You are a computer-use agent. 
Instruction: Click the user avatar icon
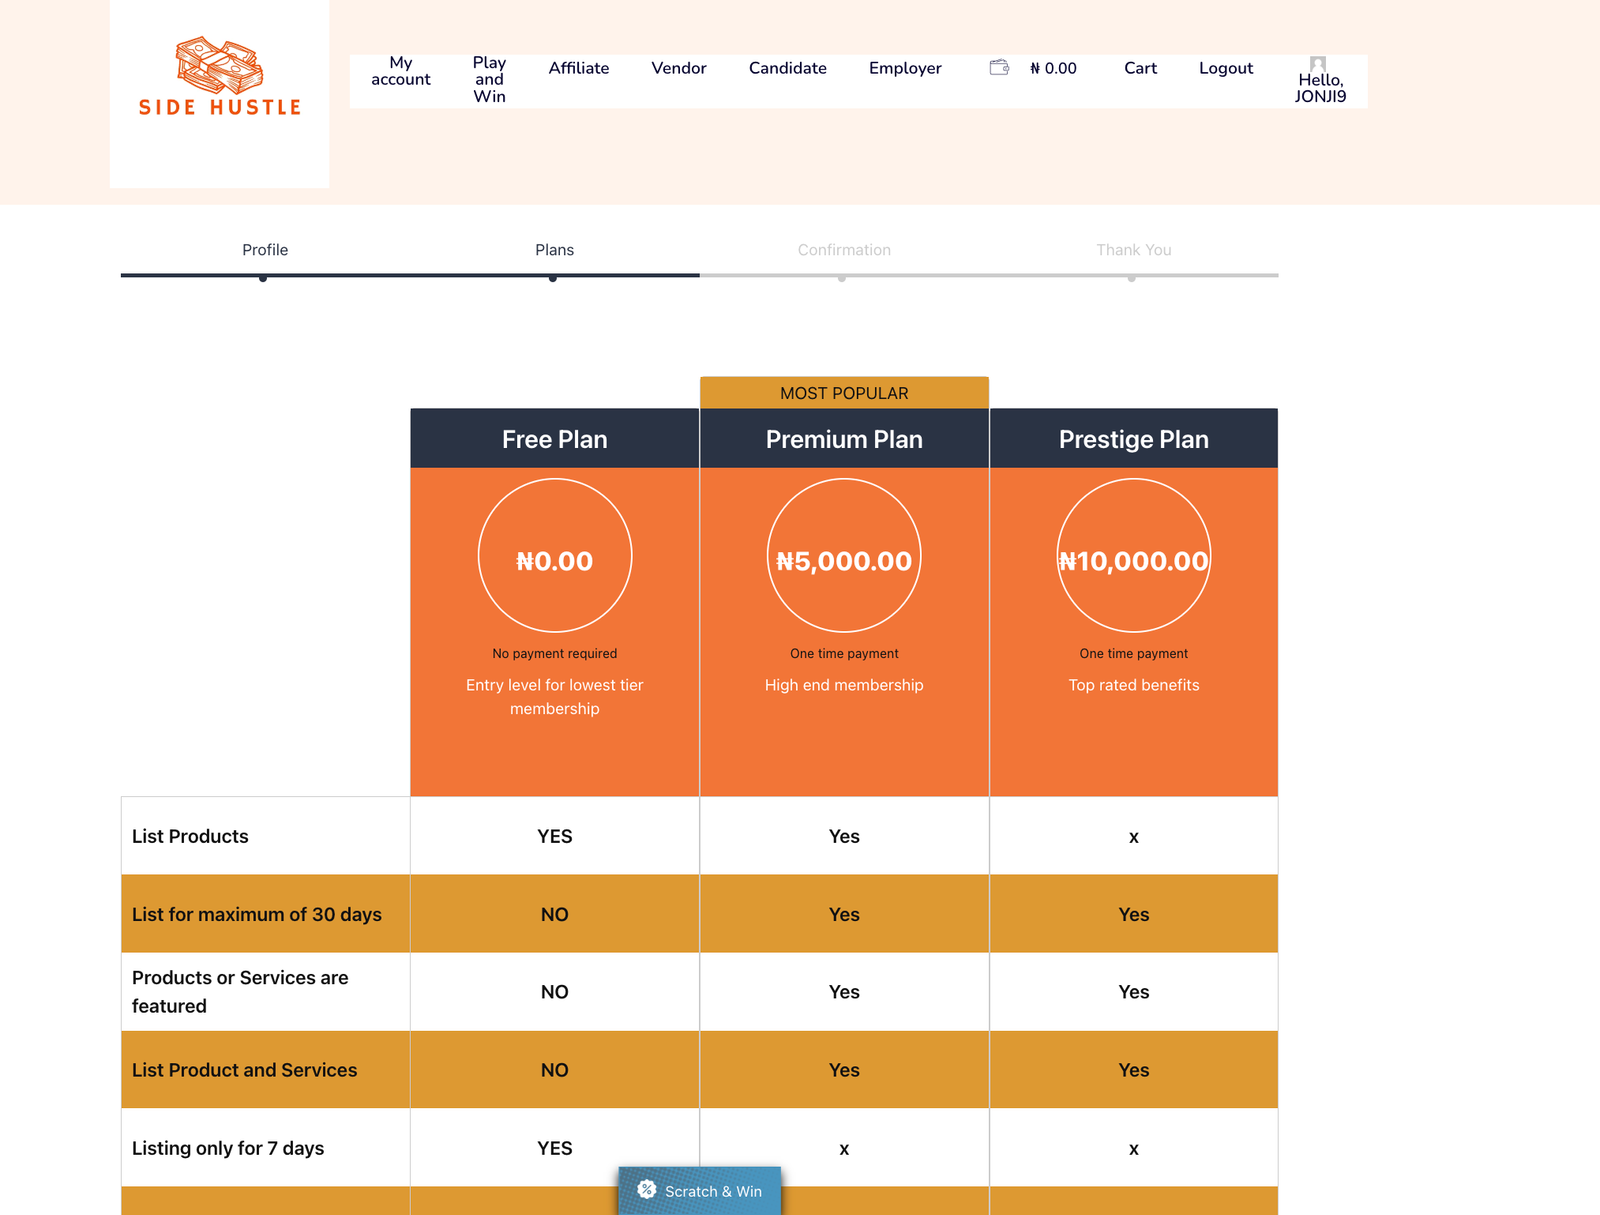[1318, 63]
